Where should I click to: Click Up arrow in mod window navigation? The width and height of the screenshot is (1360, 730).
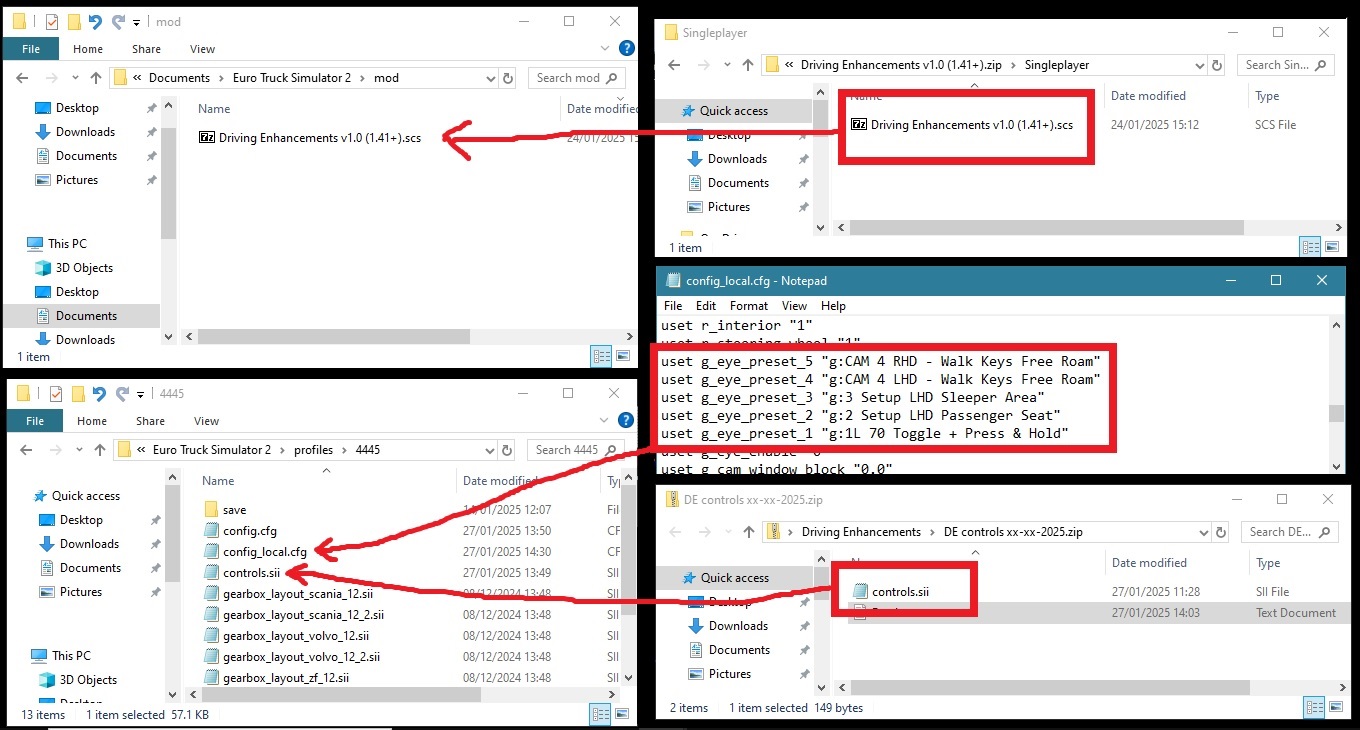click(x=96, y=78)
